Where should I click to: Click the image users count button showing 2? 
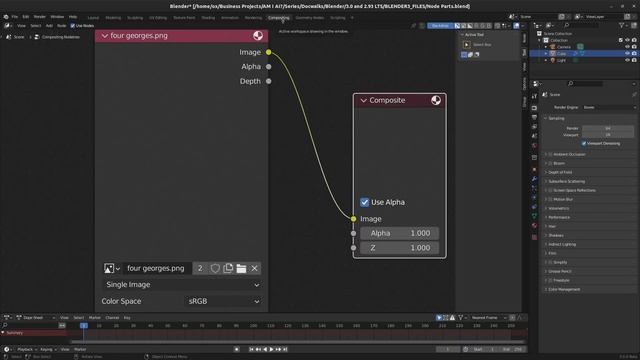(200, 268)
